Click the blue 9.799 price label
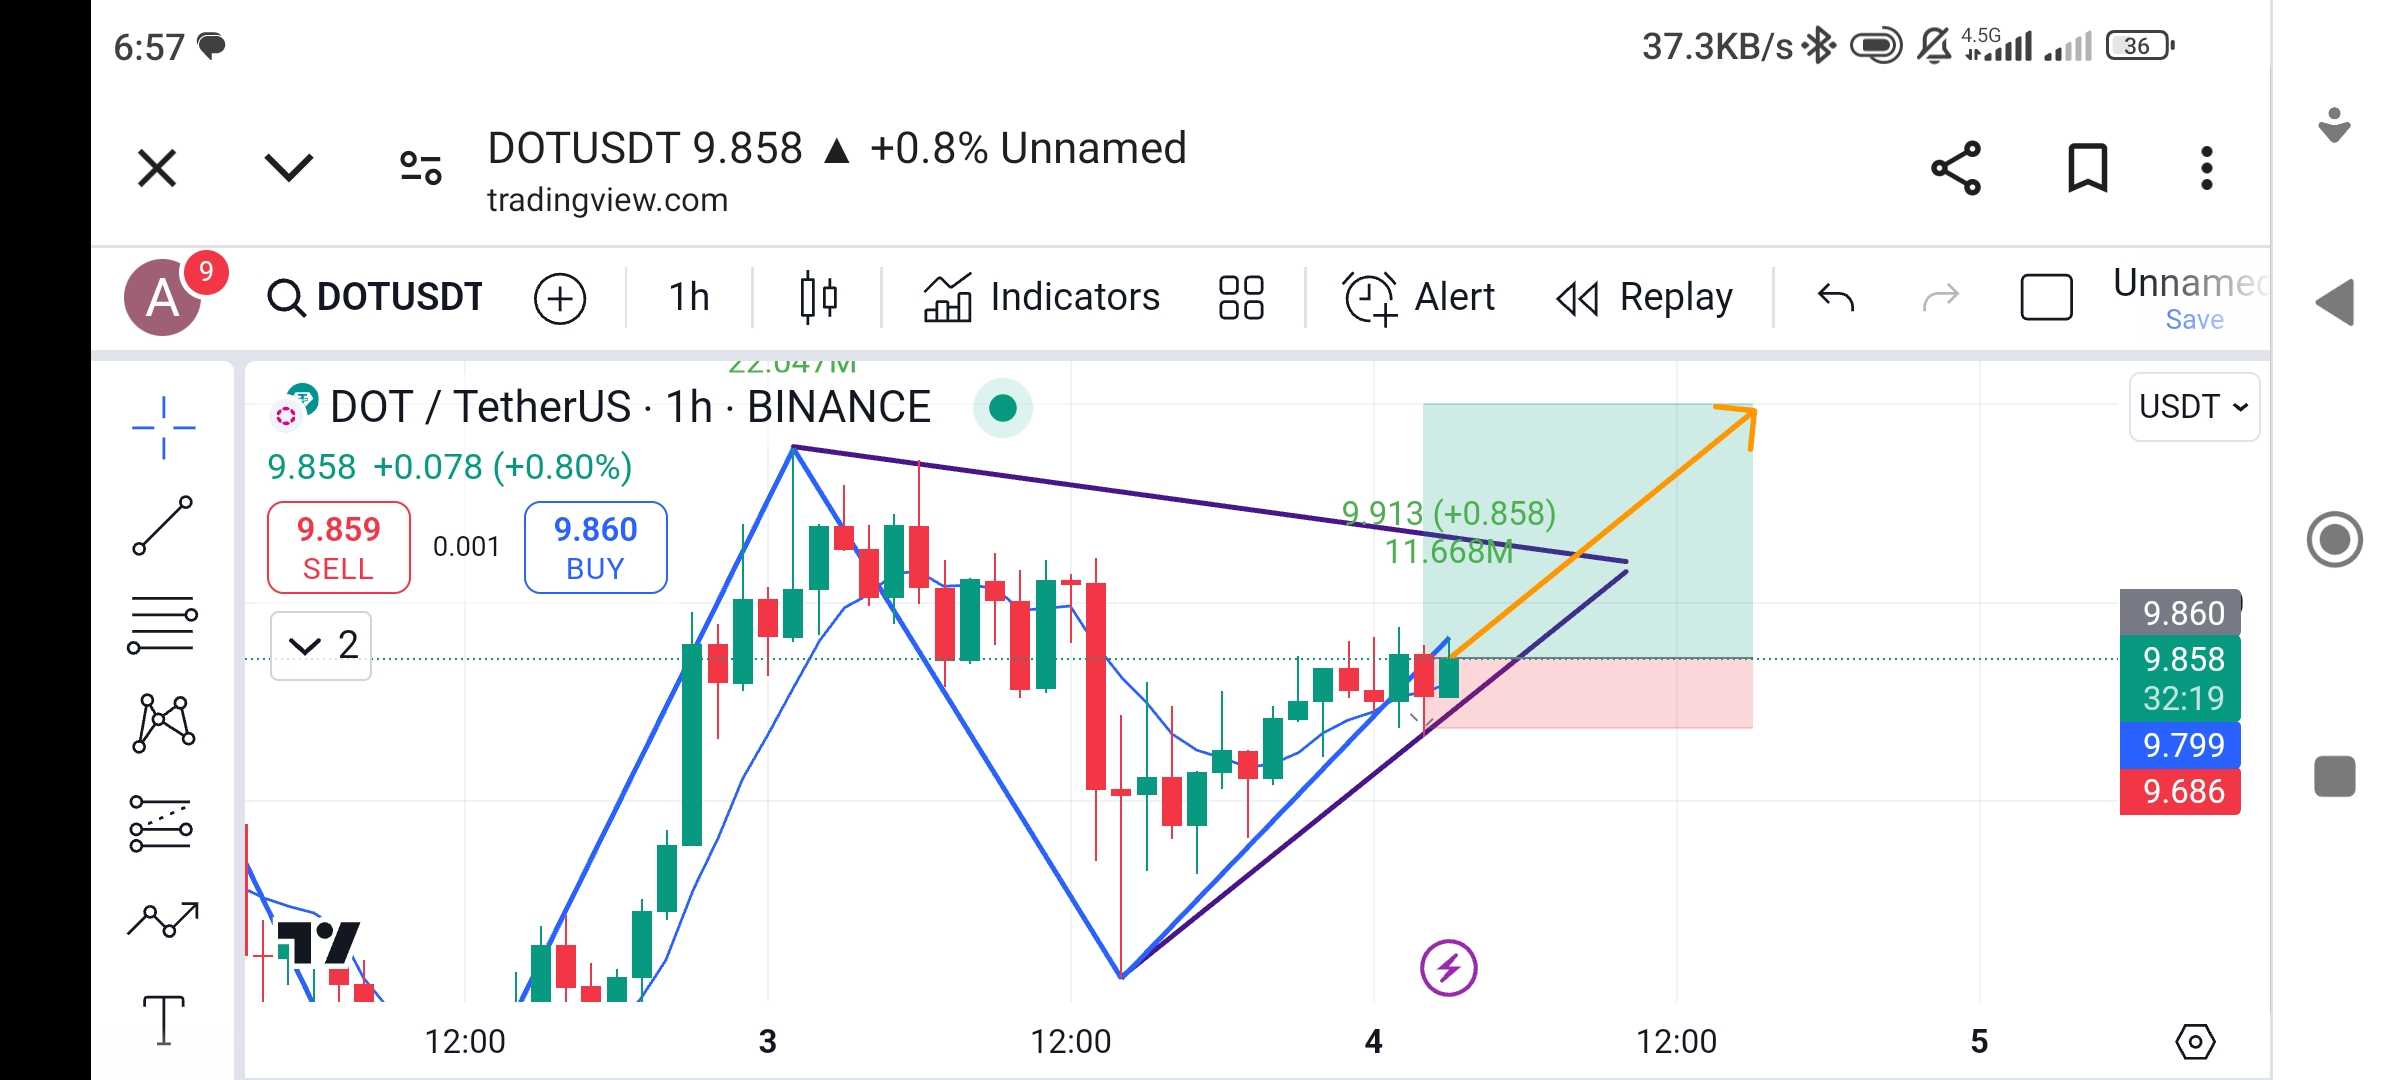Screen dimensions: 2400x1080 point(2180,745)
